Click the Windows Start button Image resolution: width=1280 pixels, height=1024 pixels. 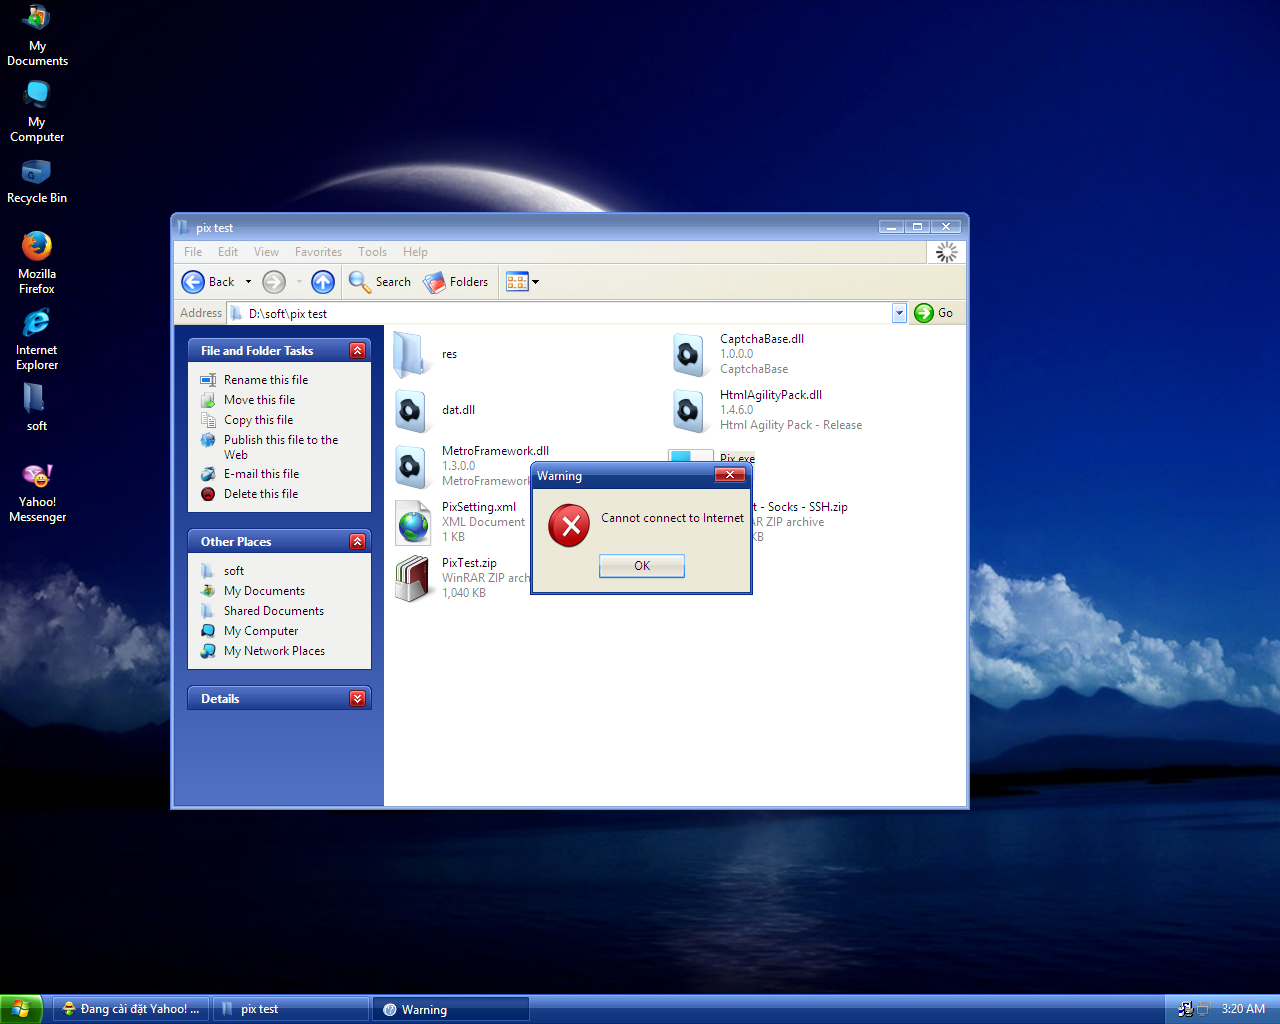[21, 1009]
